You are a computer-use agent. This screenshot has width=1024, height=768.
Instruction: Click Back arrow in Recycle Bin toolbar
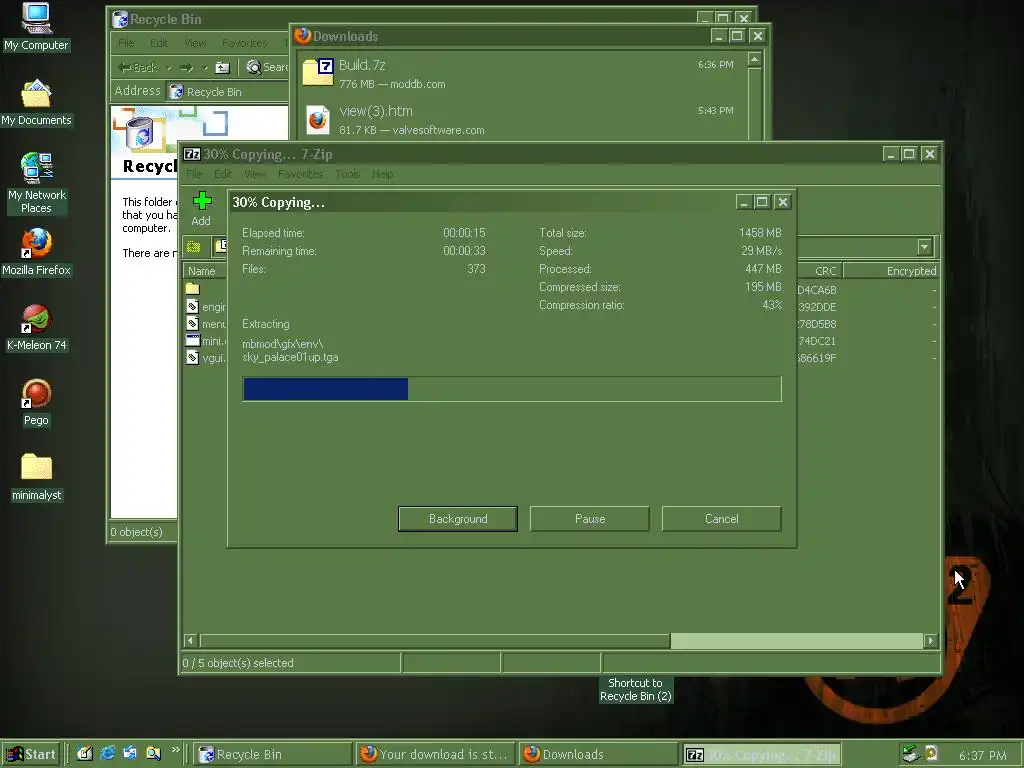coord(126,67)
